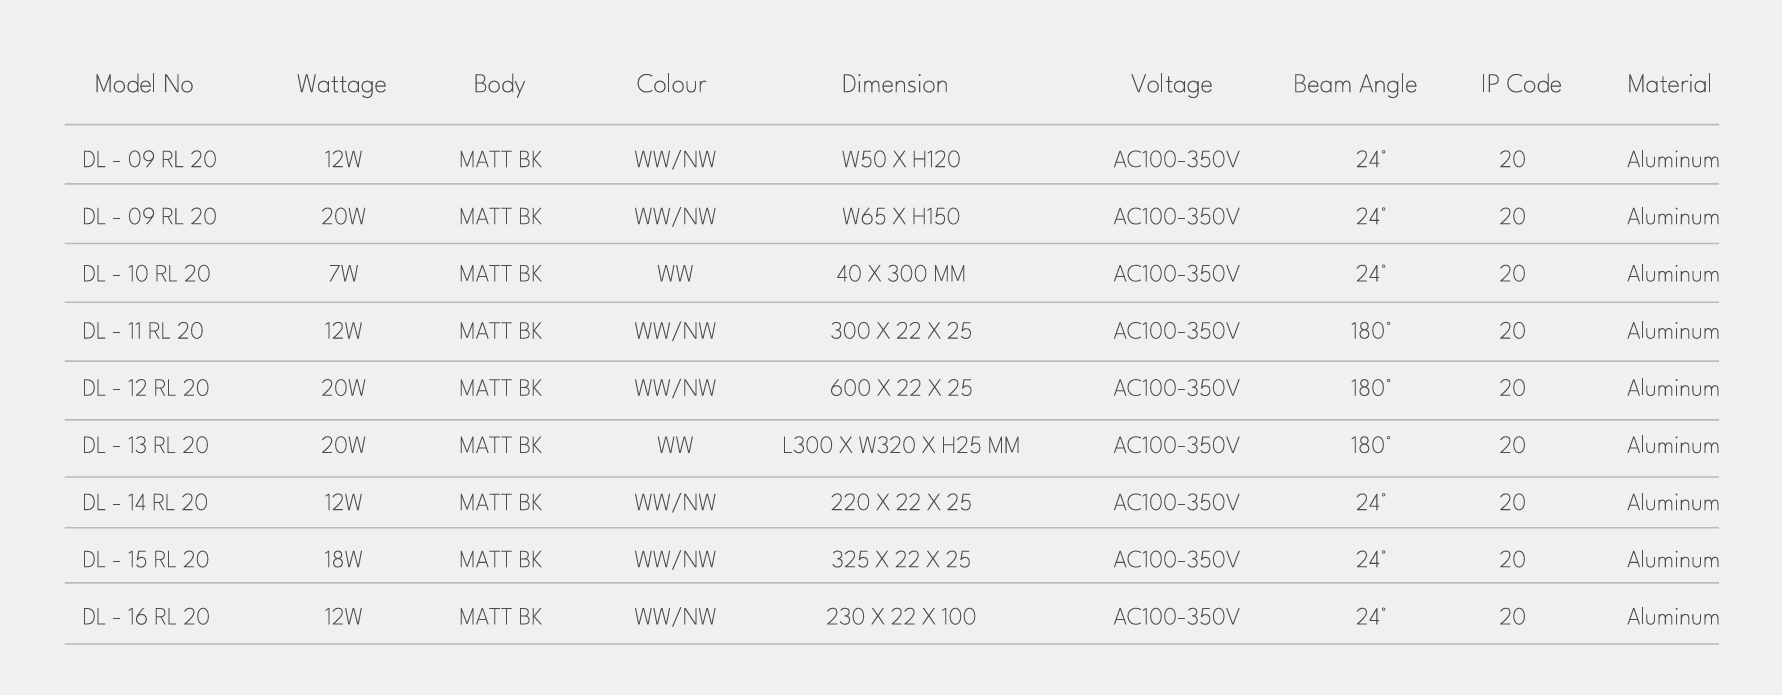This screenshot has width=1782, height=695.
Task: Select the Dimension column header
Action: (x=894, y=84)
